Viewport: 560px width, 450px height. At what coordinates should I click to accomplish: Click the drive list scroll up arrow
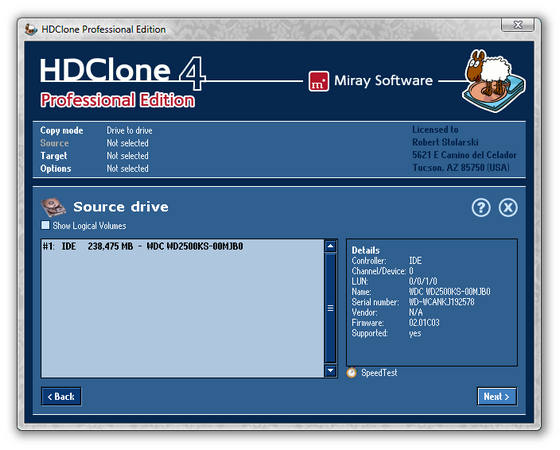(330, 246)
